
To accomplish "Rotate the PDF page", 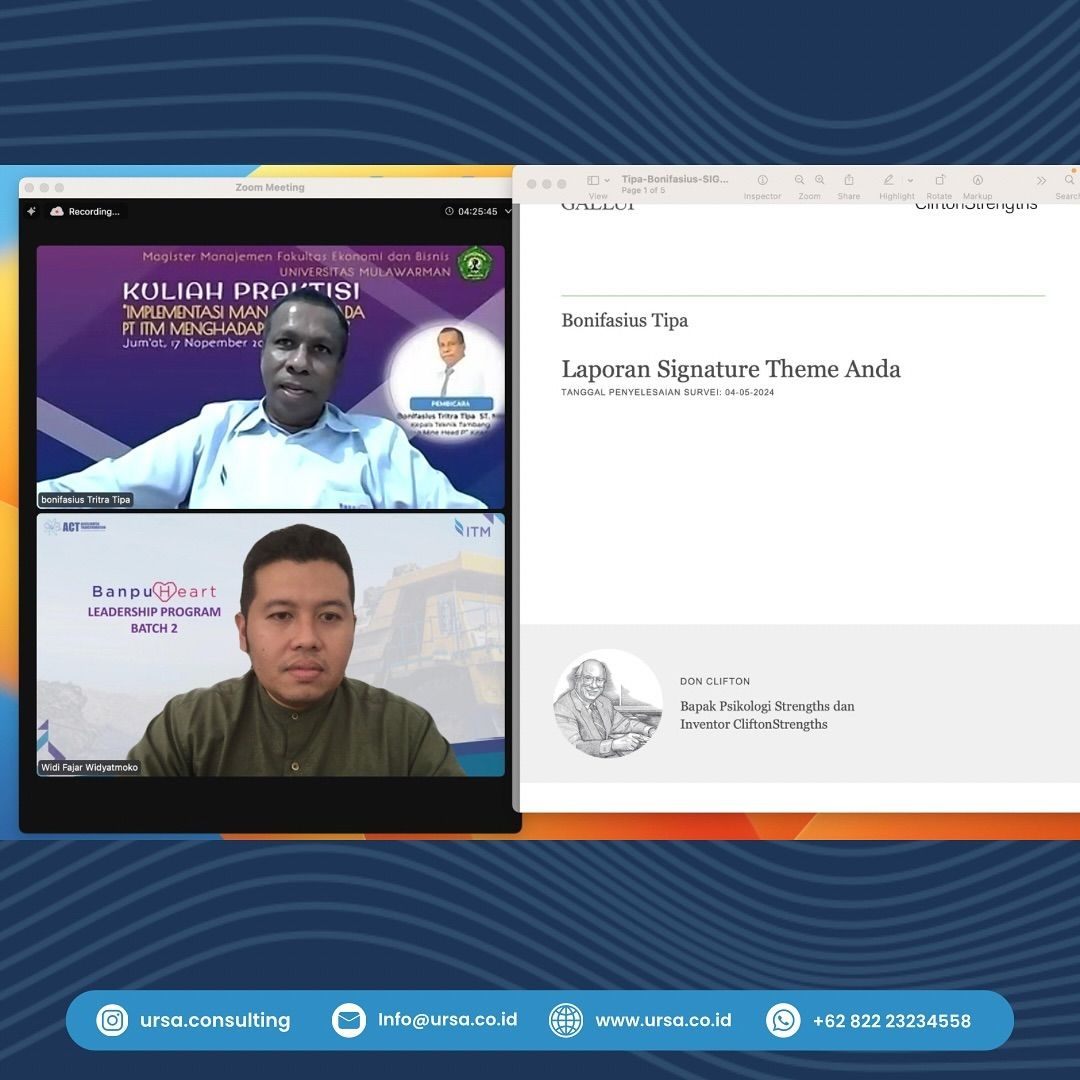I will pyautogui.click(x=940, y=180).
